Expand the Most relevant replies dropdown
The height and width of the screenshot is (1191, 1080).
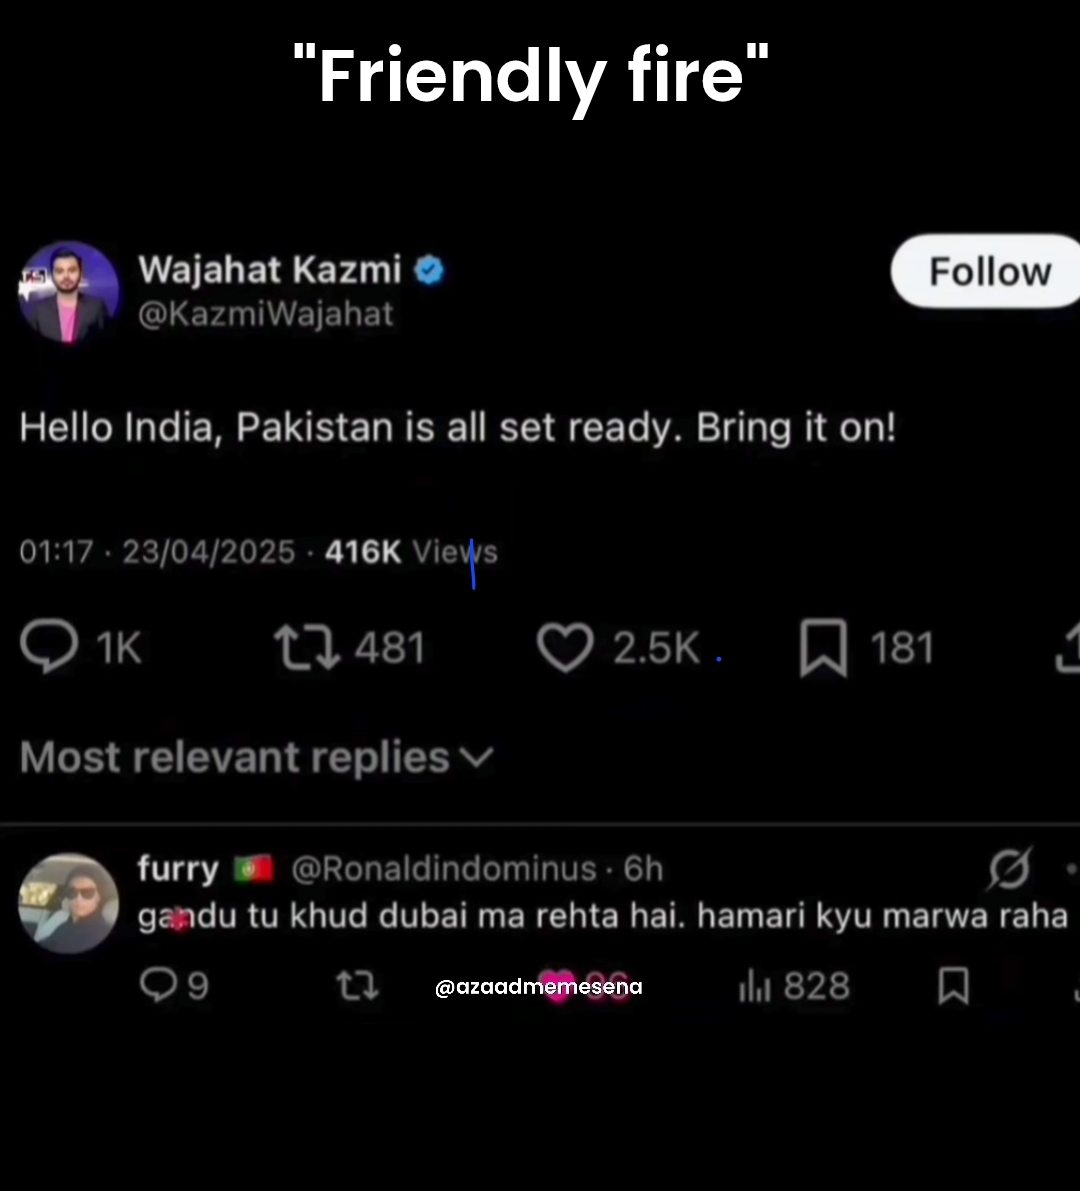257,757
